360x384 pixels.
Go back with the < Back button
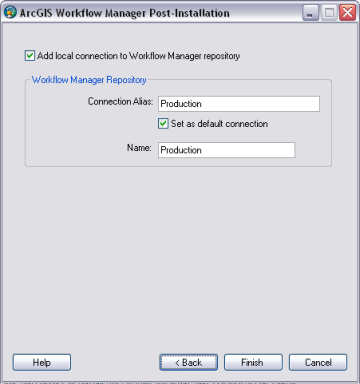tap(188, 362)
